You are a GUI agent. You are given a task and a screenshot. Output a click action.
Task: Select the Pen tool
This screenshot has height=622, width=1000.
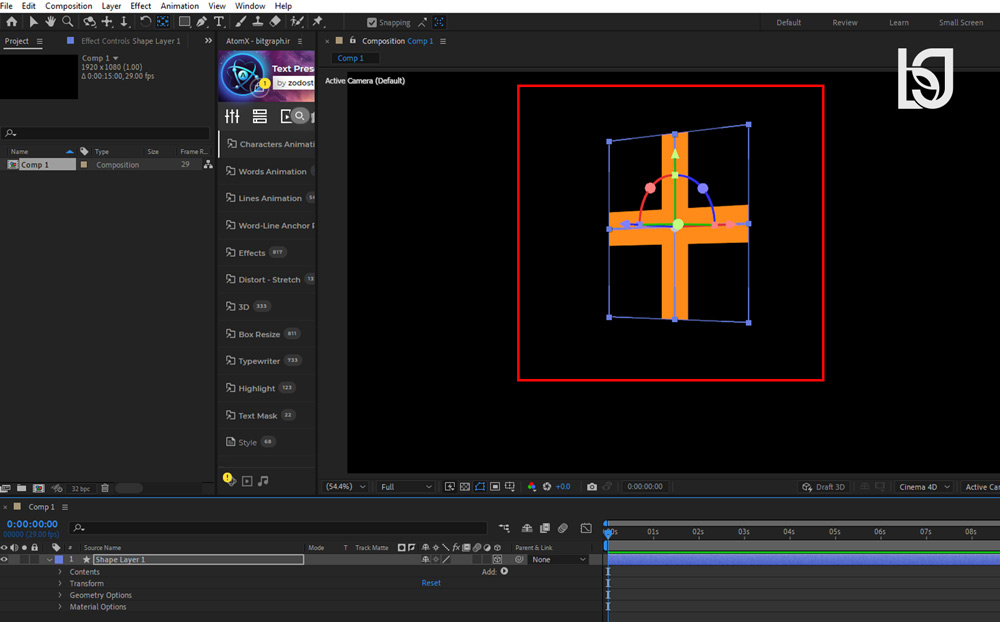pos(202,22)
